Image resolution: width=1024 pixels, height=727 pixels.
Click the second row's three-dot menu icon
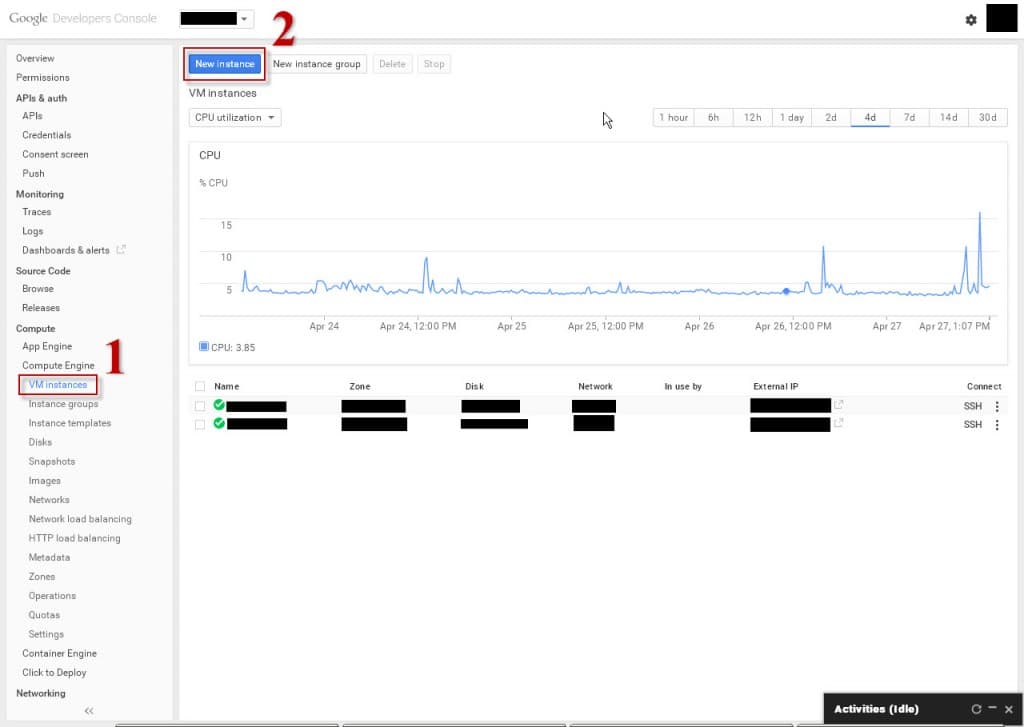tap(997, 425)
